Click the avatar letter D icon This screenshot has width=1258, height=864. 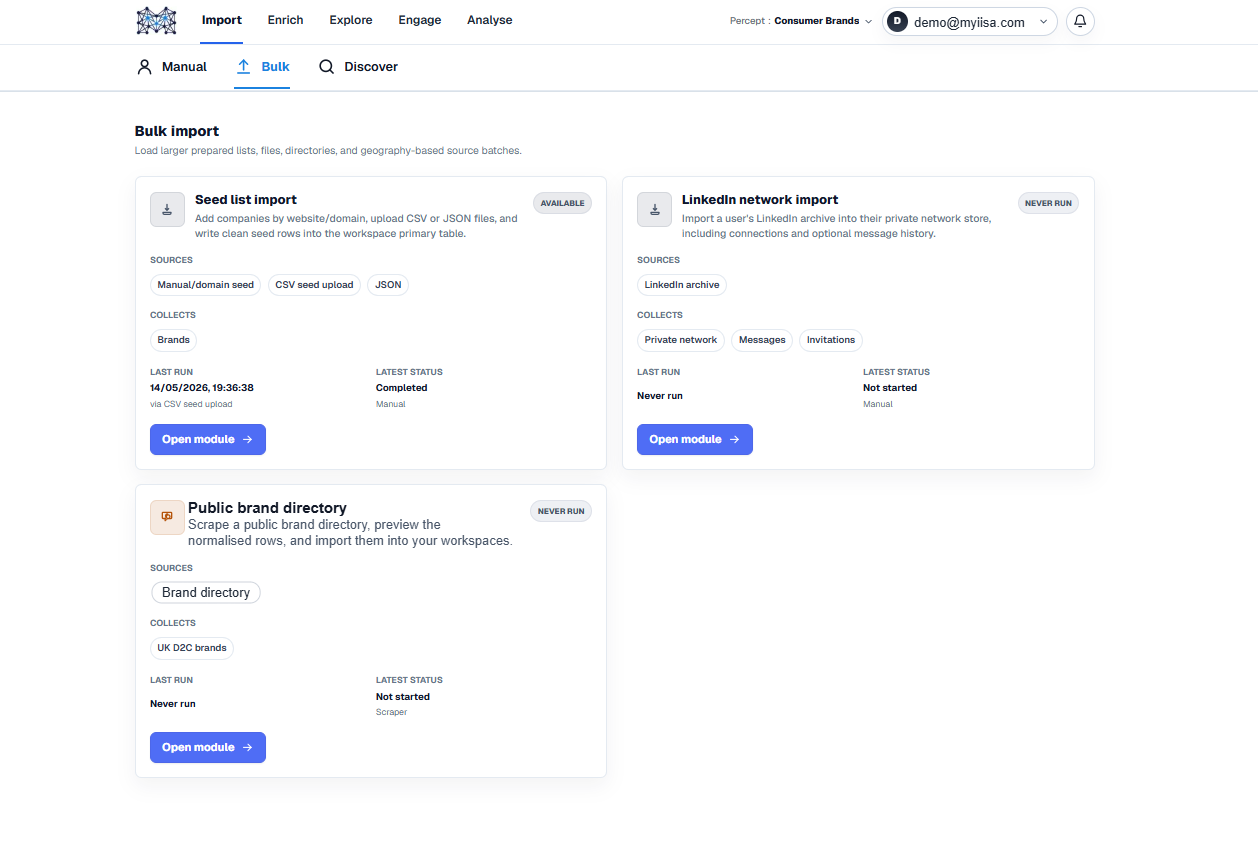897,21
